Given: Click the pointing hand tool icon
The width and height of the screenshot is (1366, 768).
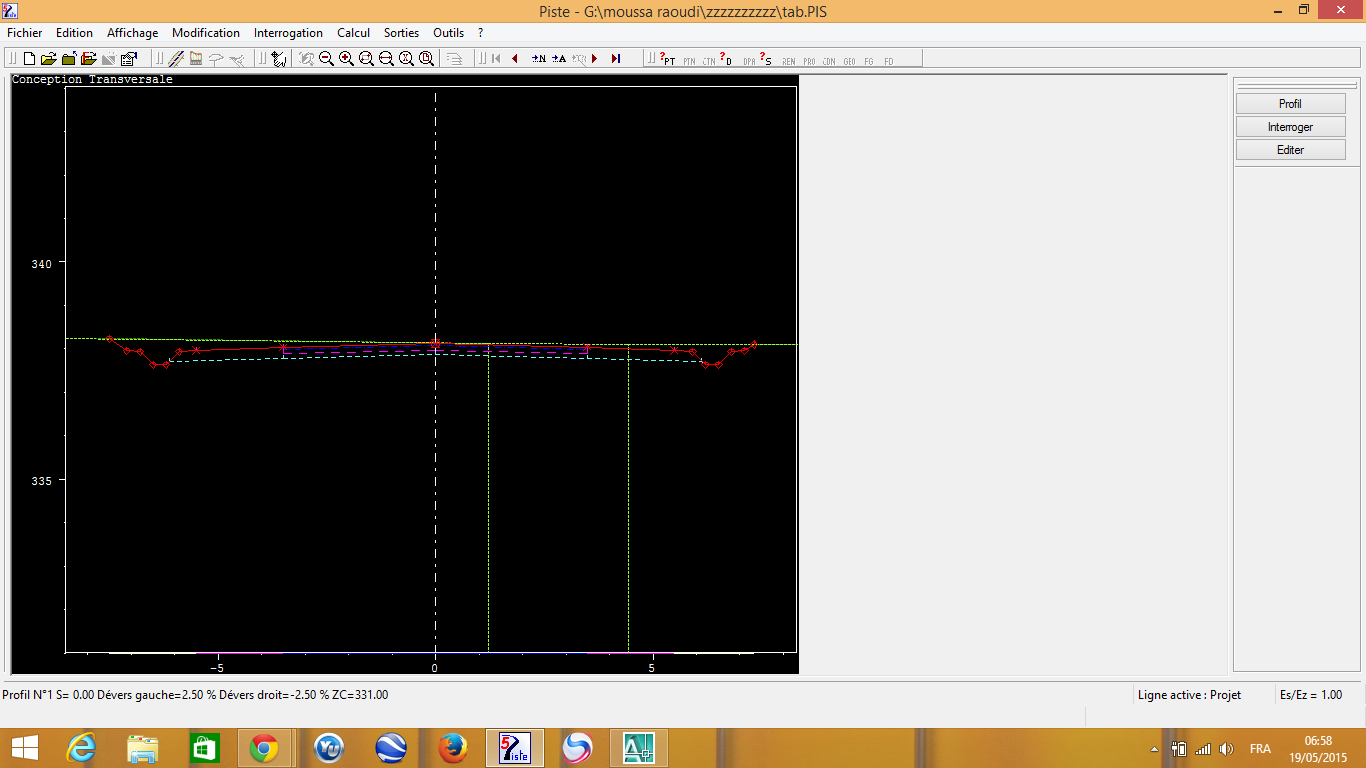Looking at the screenshot, I should 278,59.
